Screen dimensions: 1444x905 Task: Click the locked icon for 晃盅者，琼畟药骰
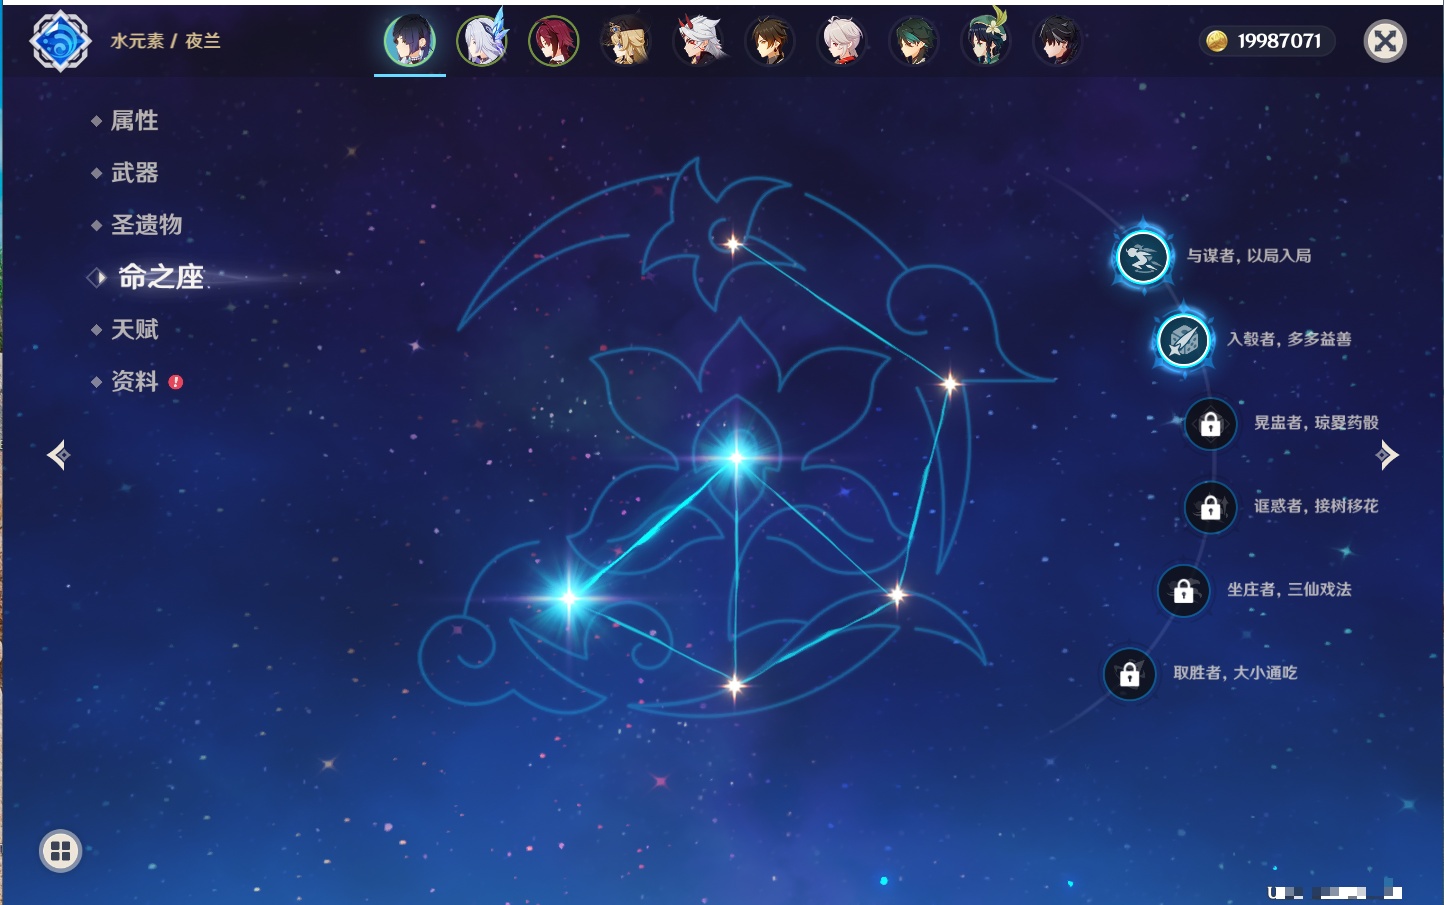coord(1210,424)
